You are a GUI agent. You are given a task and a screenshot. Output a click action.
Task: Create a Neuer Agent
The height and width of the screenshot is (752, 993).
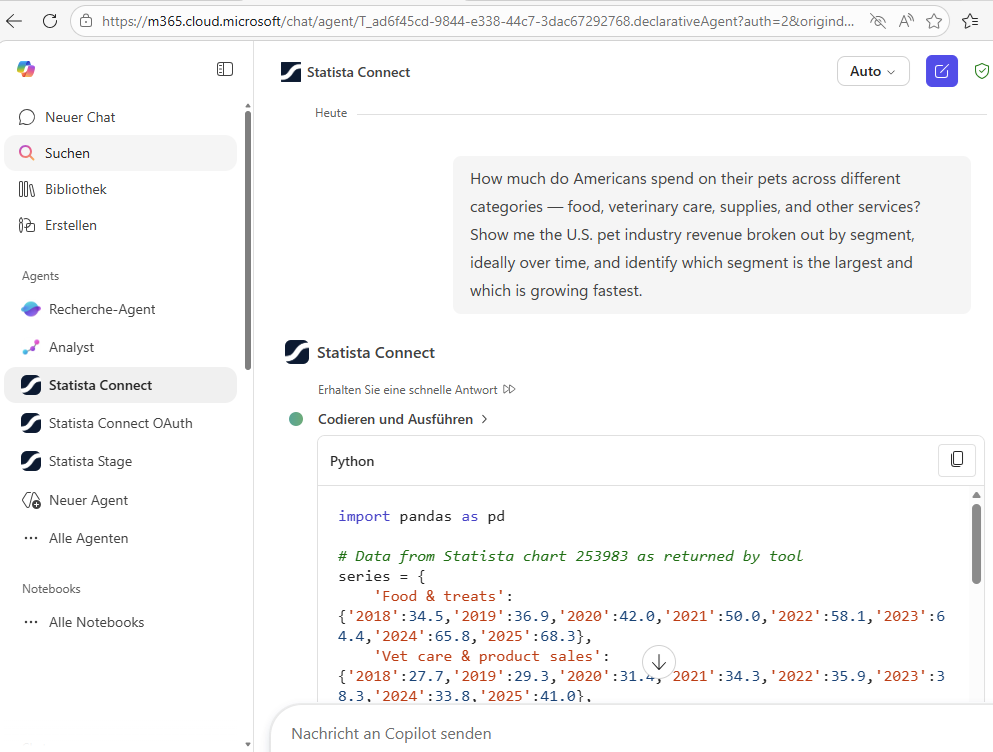(120, 500)
